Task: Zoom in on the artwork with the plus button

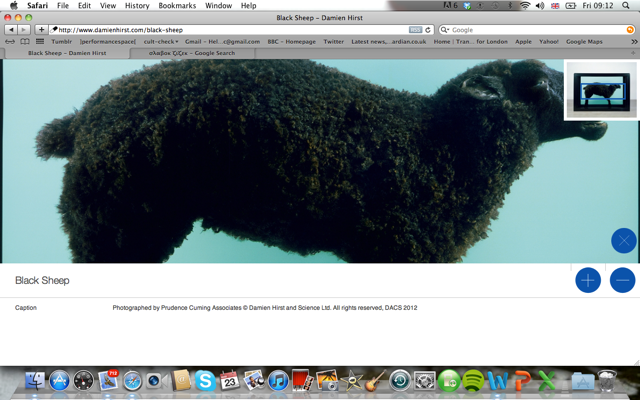Action: pos(588,280)
